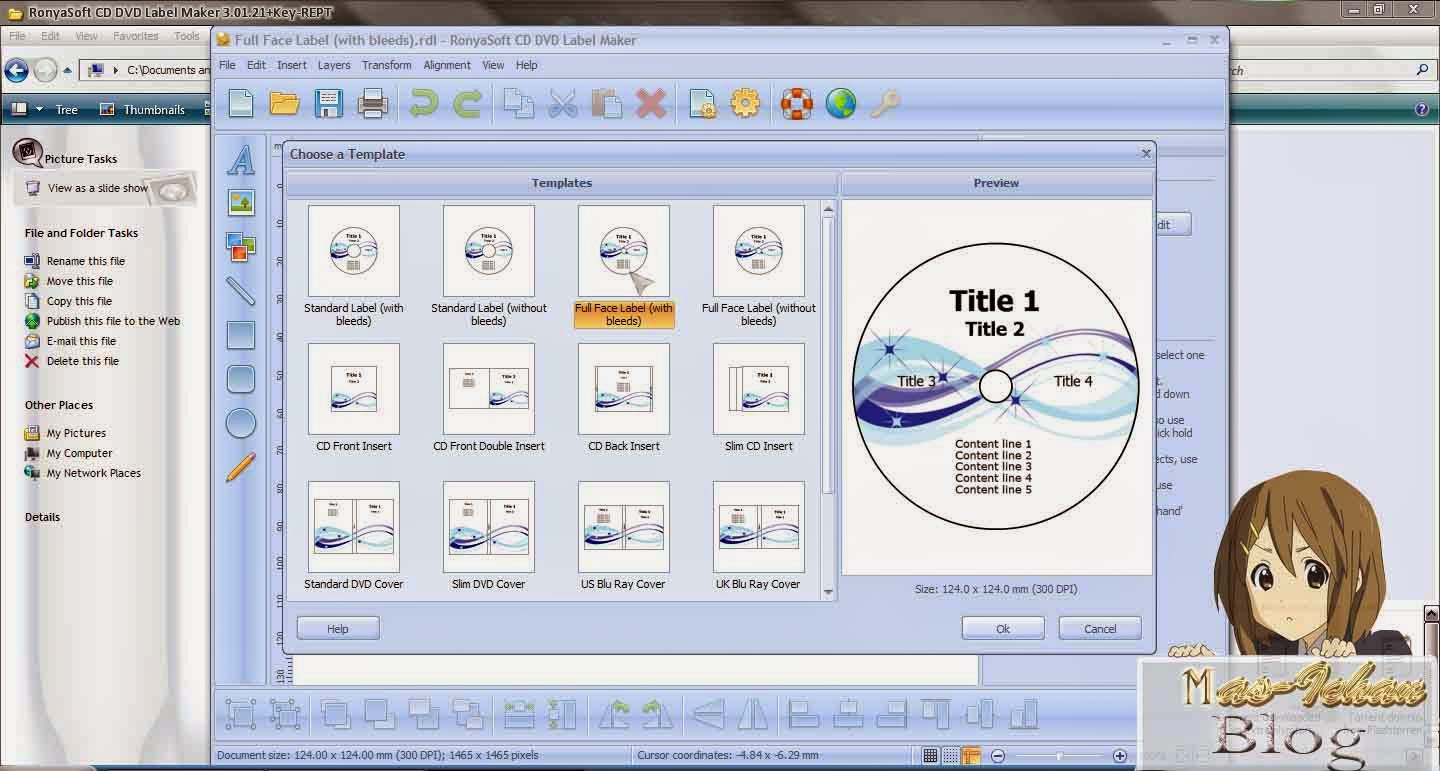This screenshot has width=1440, height=771.
Task: Click the globe website icon
Action: [x=841, y=103]
